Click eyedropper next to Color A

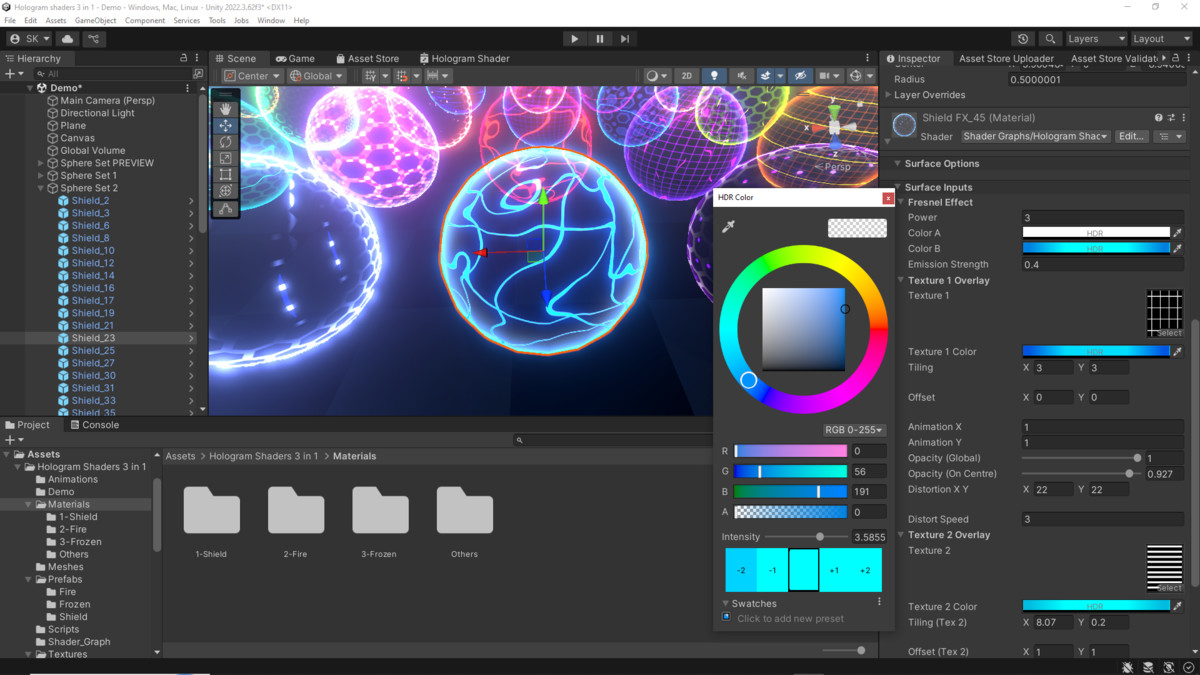[x=1178, y=233]
